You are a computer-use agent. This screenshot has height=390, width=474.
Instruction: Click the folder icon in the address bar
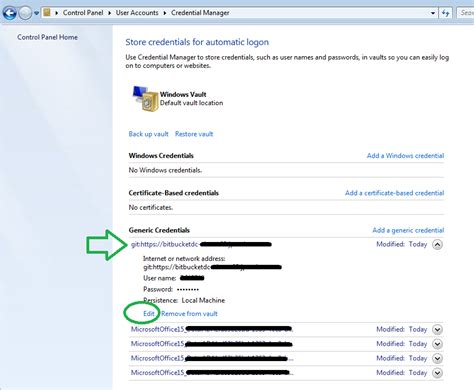point(47,13)
